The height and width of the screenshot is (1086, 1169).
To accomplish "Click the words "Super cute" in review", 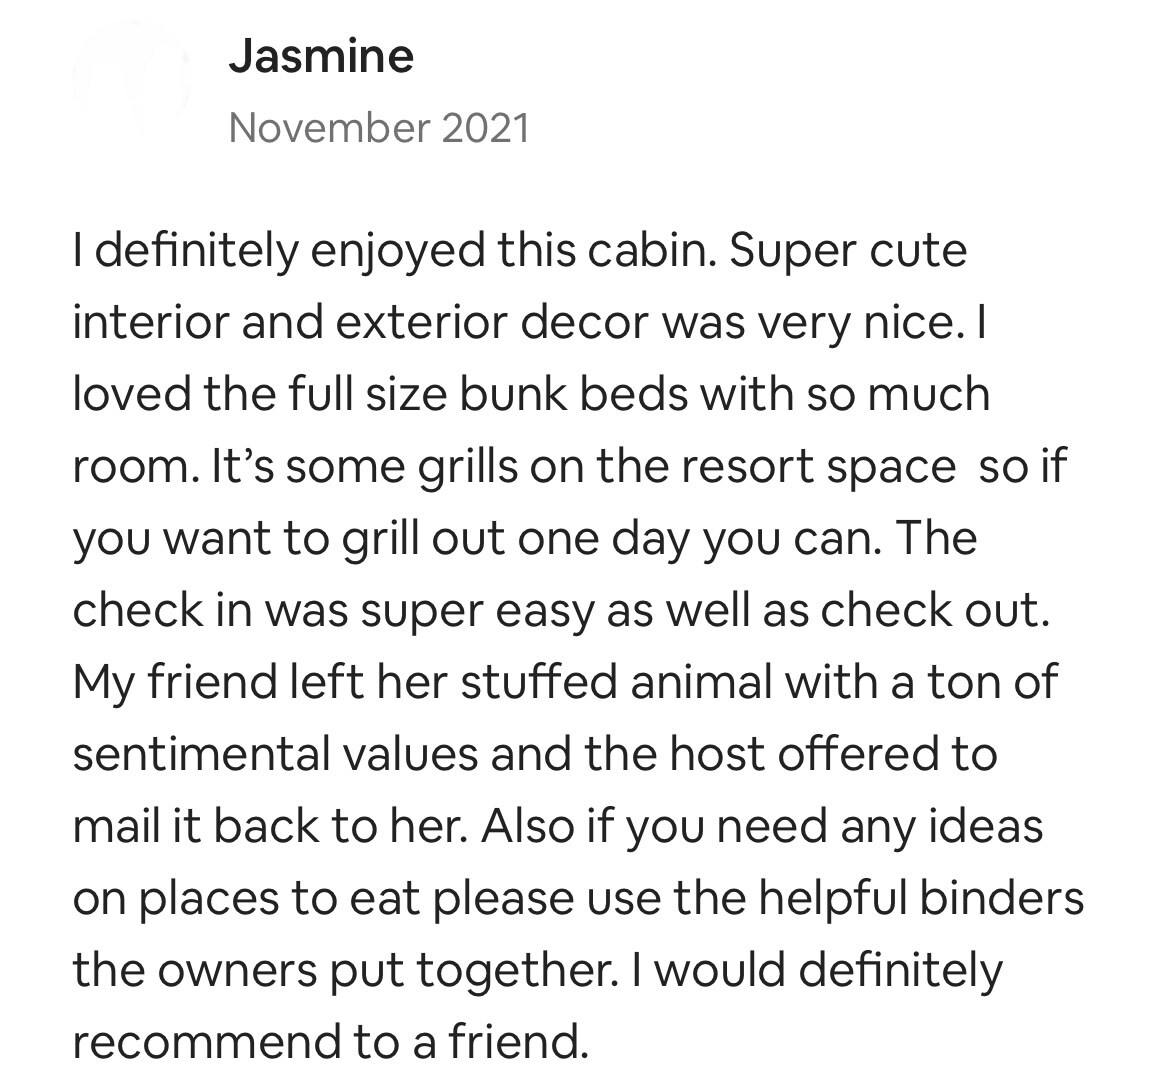I will (848, 251).
